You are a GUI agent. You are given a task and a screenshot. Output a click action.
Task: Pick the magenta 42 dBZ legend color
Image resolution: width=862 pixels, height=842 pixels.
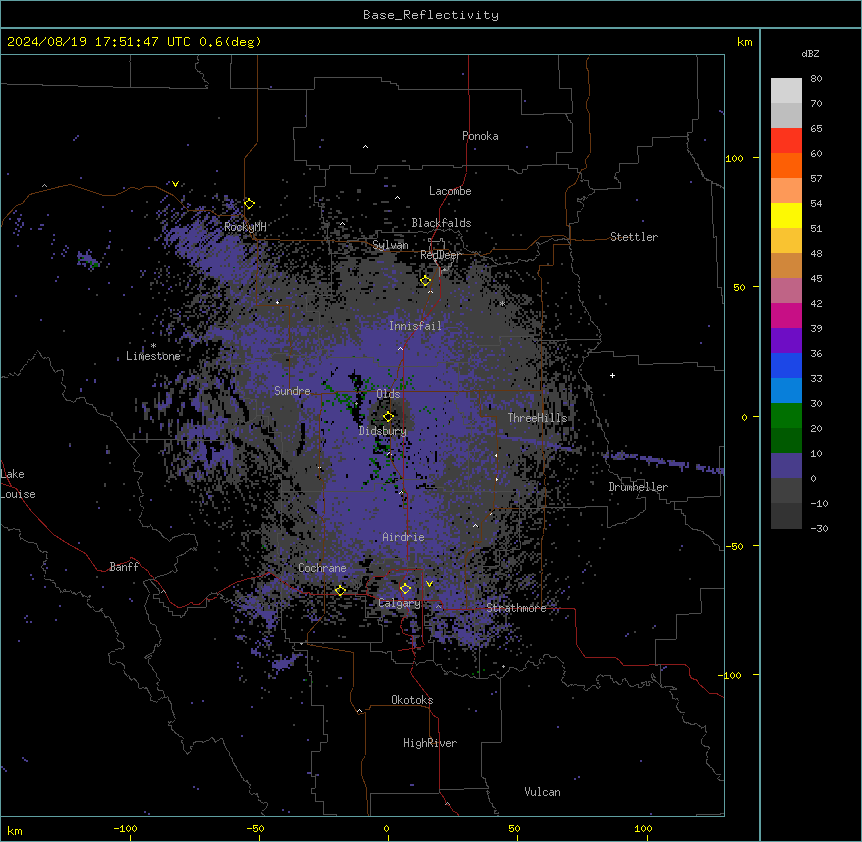point(786,315)
